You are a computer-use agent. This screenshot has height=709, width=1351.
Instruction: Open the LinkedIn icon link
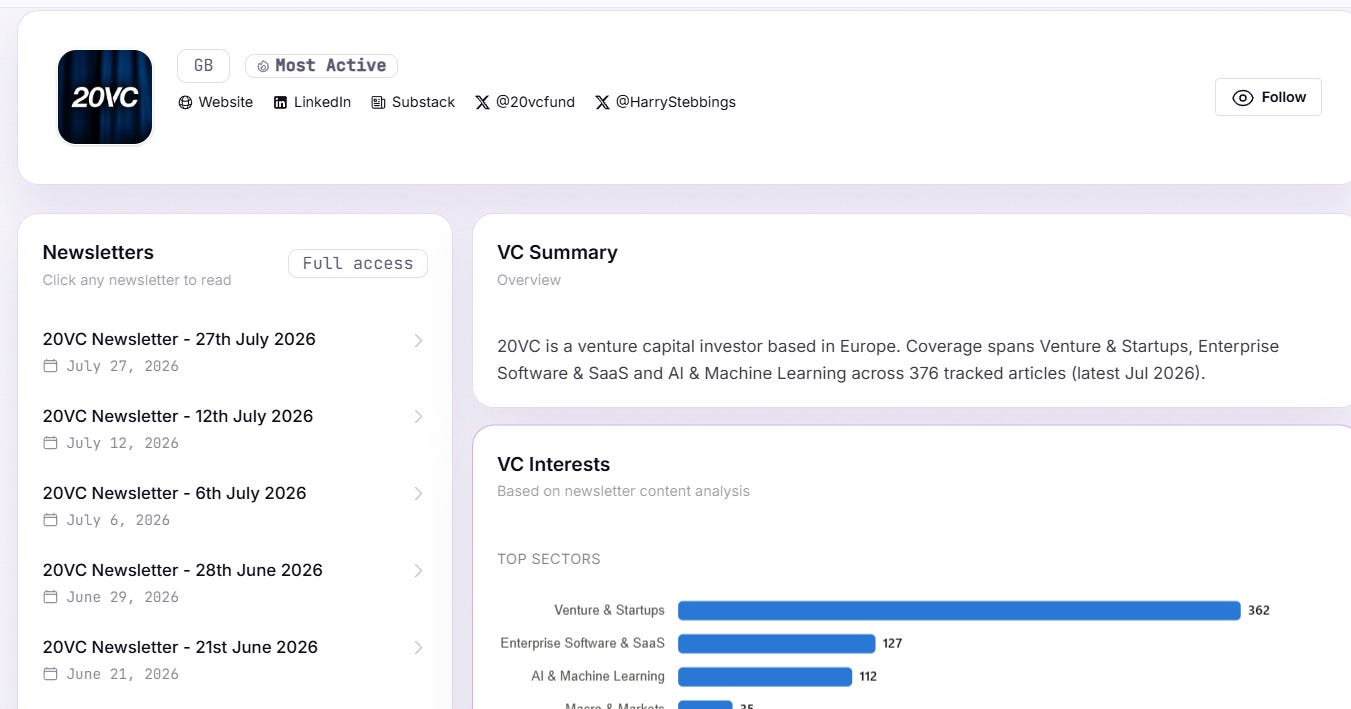[312, 102]
